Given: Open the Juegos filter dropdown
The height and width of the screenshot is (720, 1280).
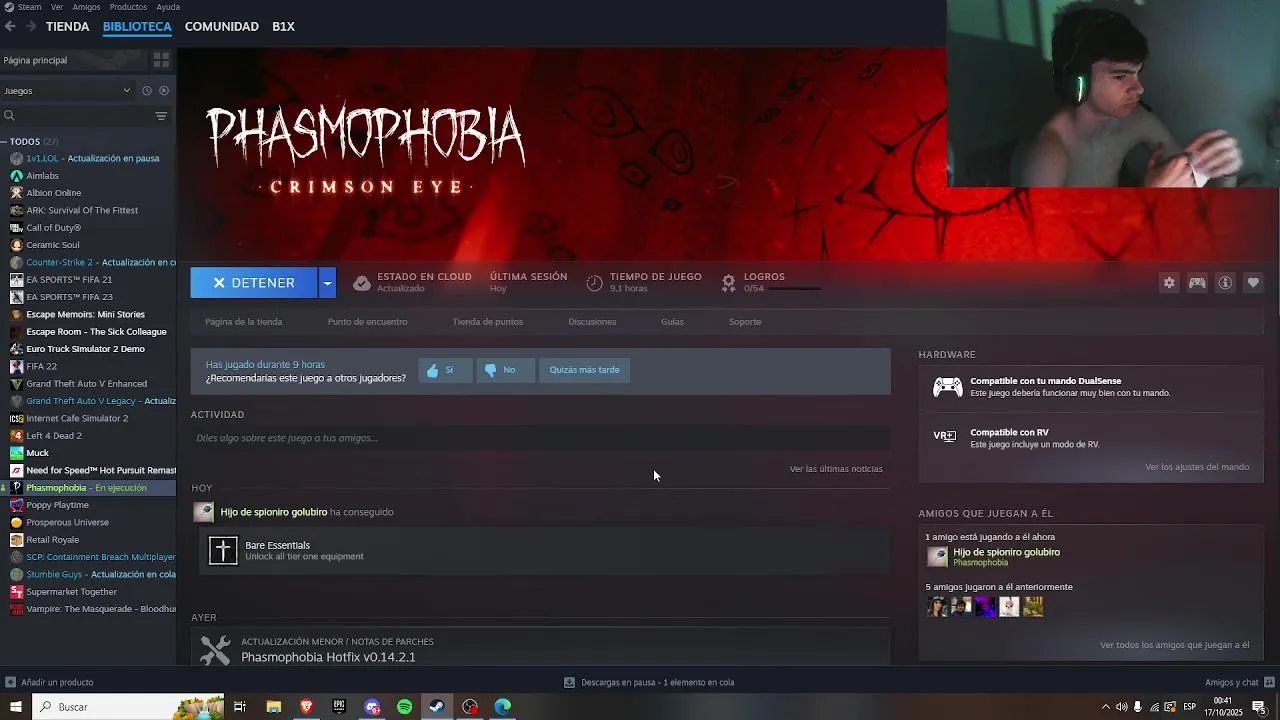Looking at the screenshot, I should pos(67,90).
